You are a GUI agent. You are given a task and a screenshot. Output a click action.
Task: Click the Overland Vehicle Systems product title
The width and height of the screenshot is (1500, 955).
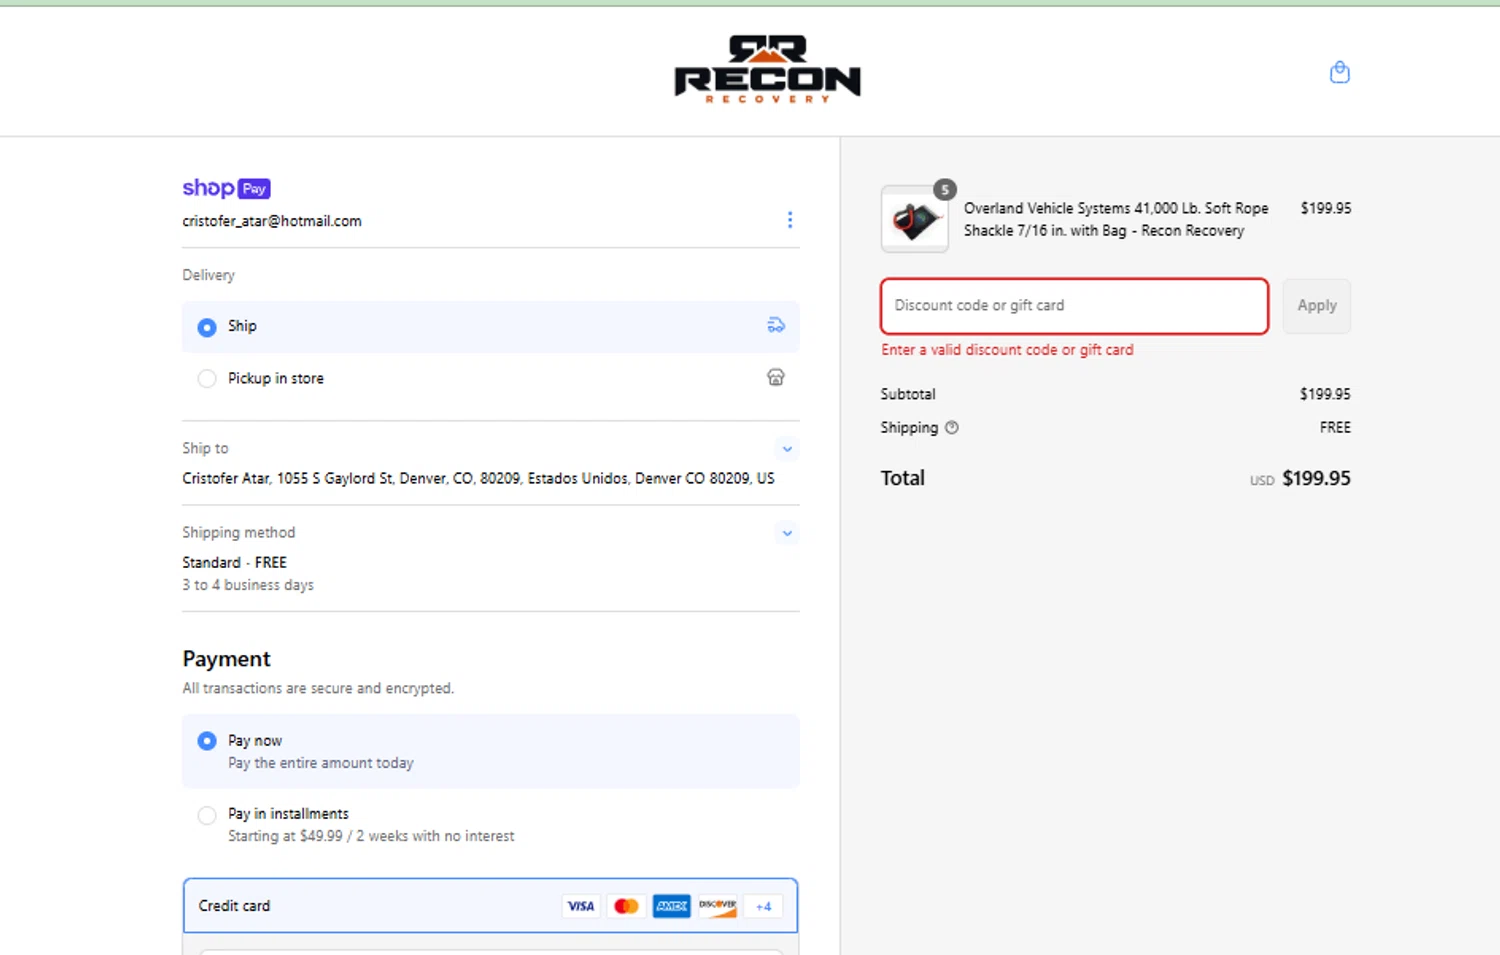coord(1116,219)
